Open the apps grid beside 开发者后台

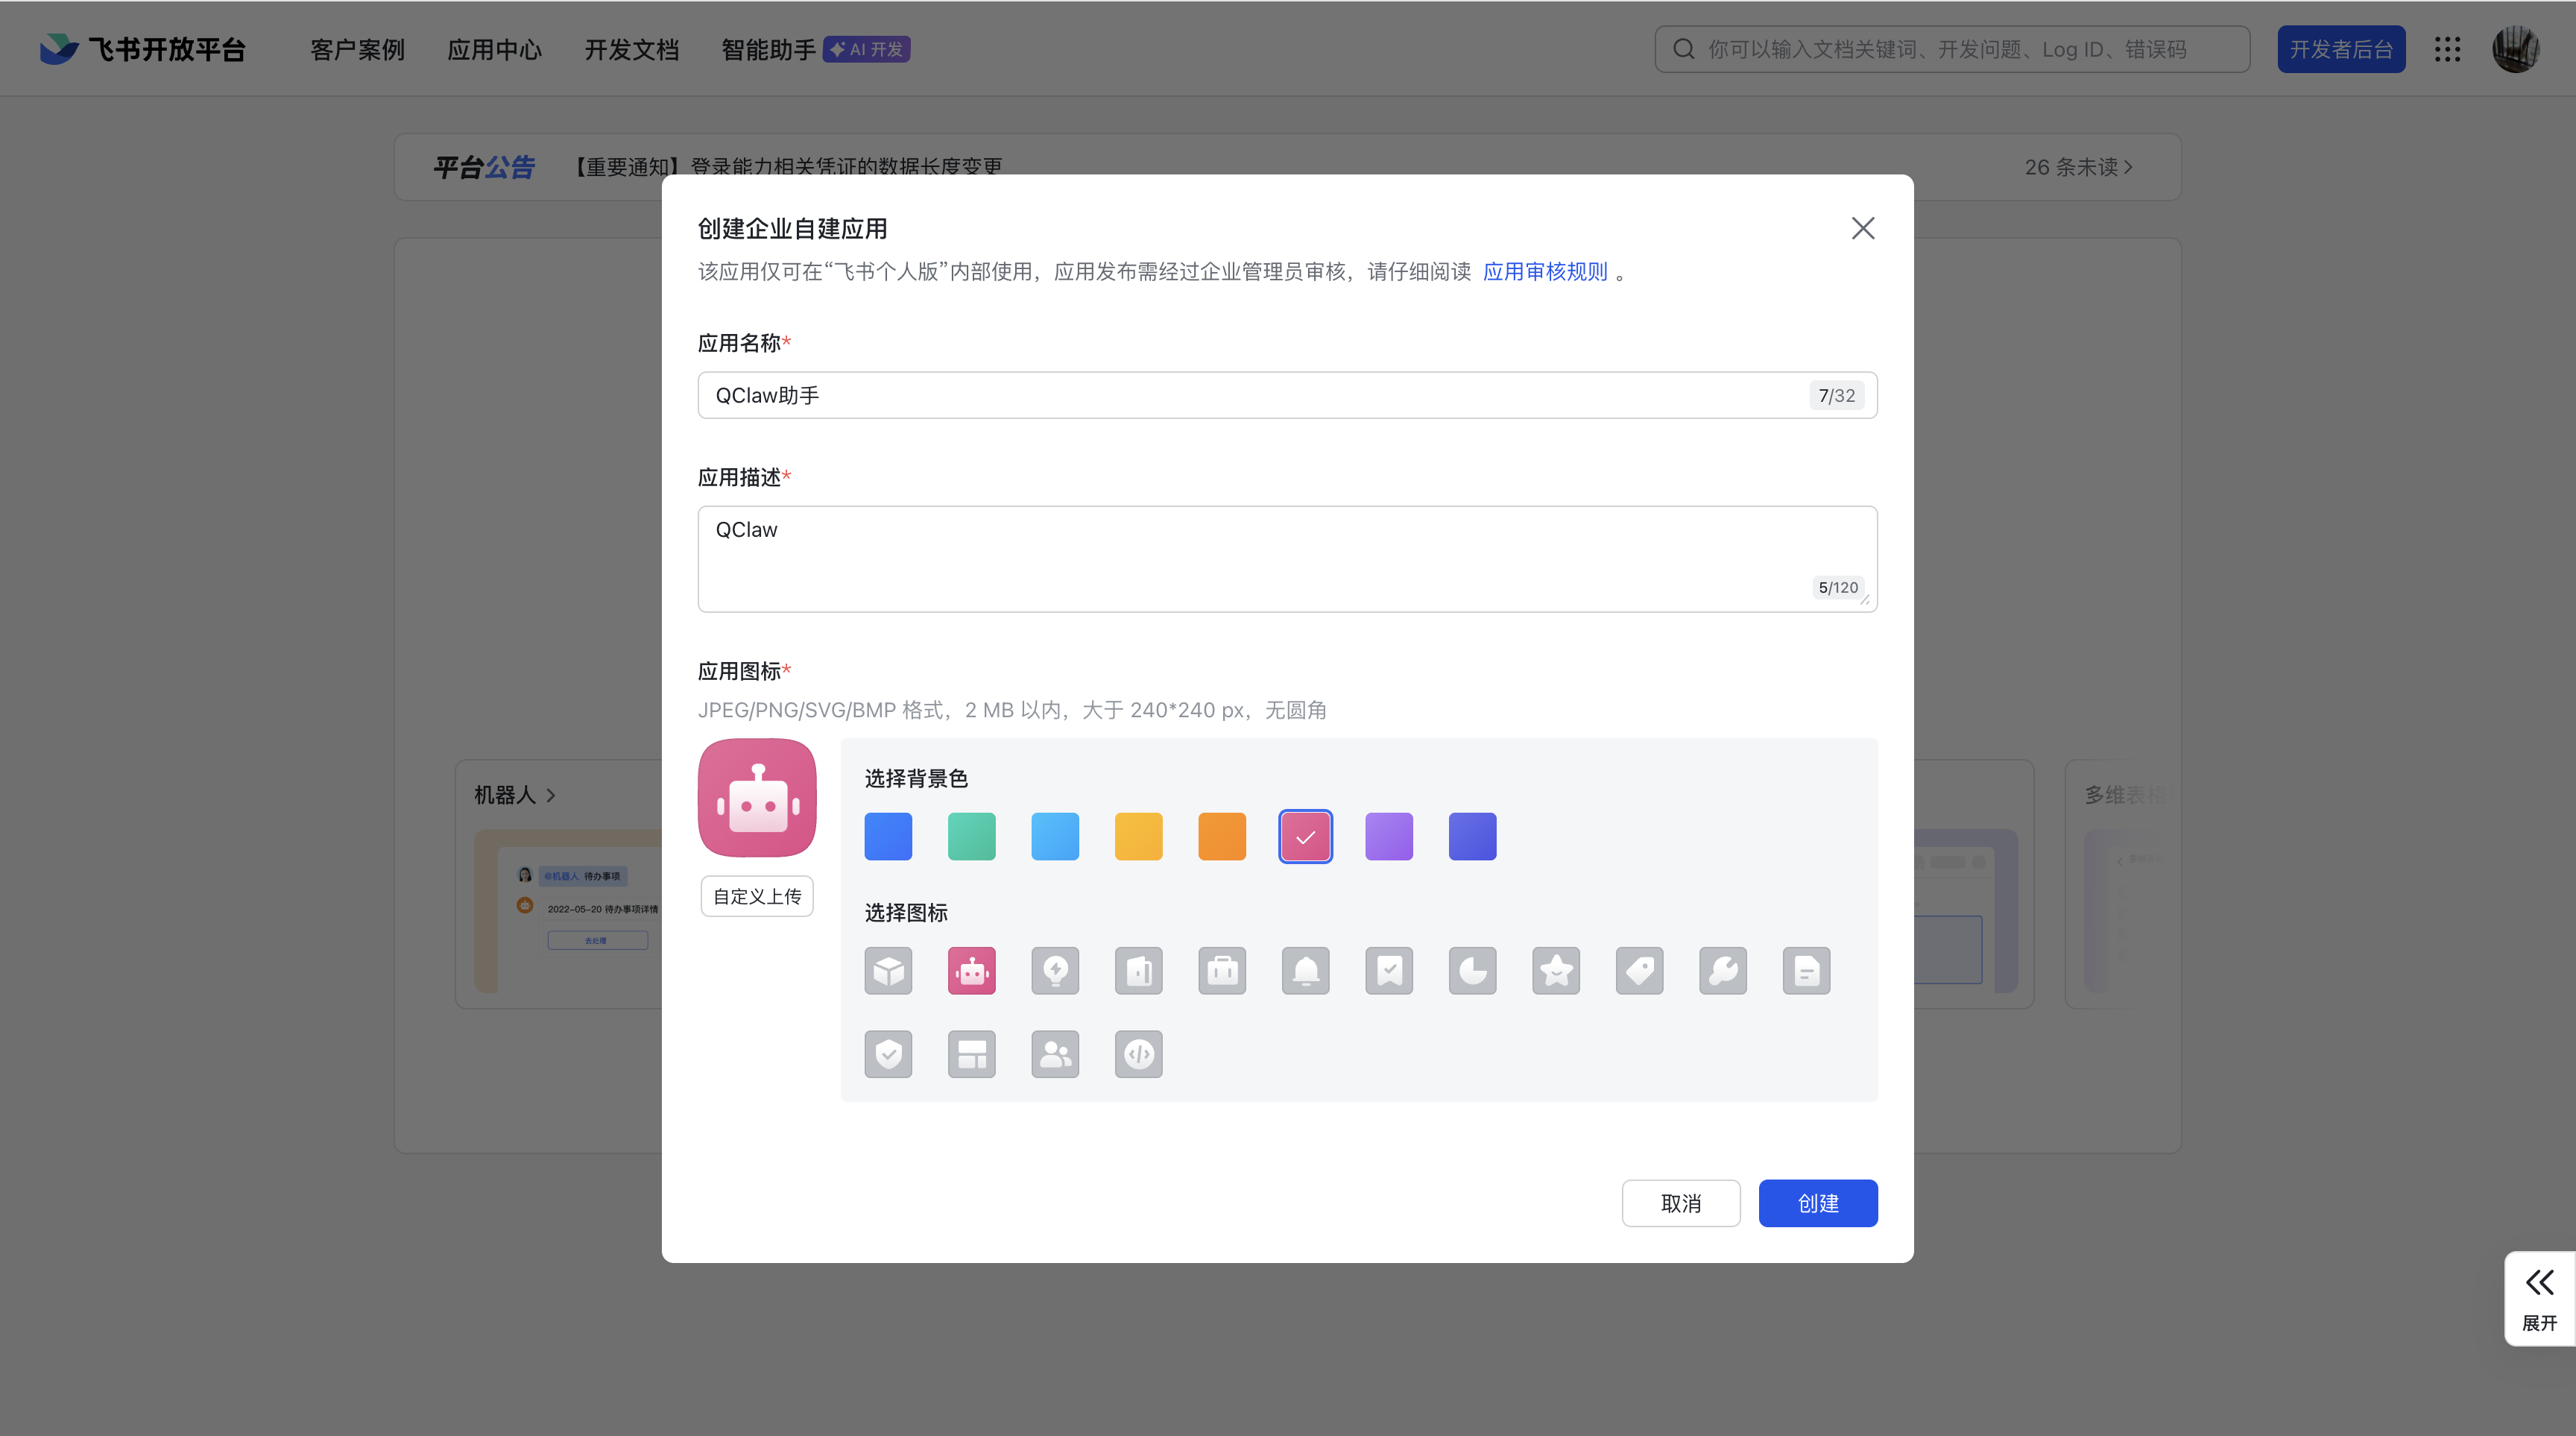[2448, 48]
